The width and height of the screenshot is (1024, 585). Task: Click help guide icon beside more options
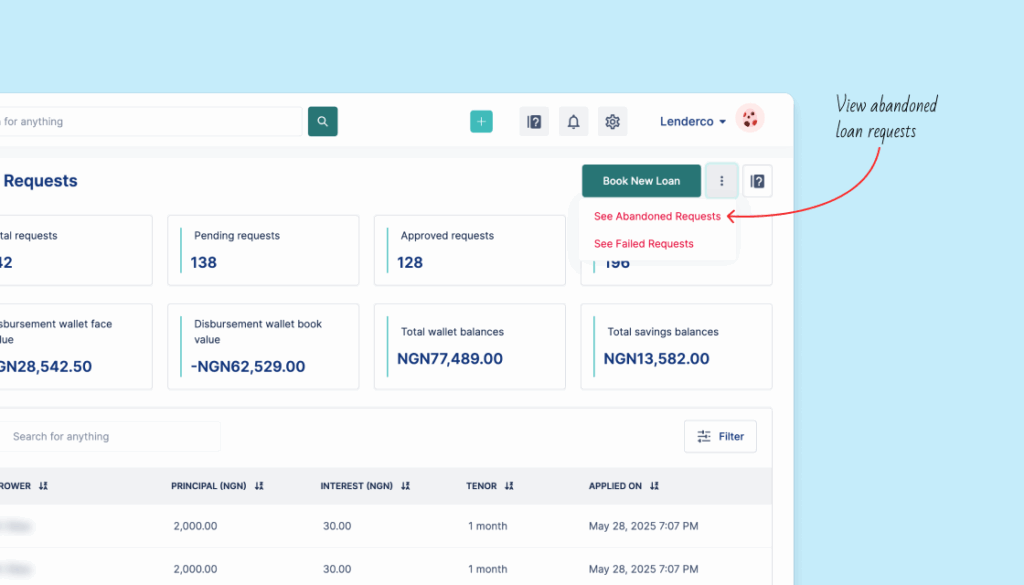click(x=757, y=181)
